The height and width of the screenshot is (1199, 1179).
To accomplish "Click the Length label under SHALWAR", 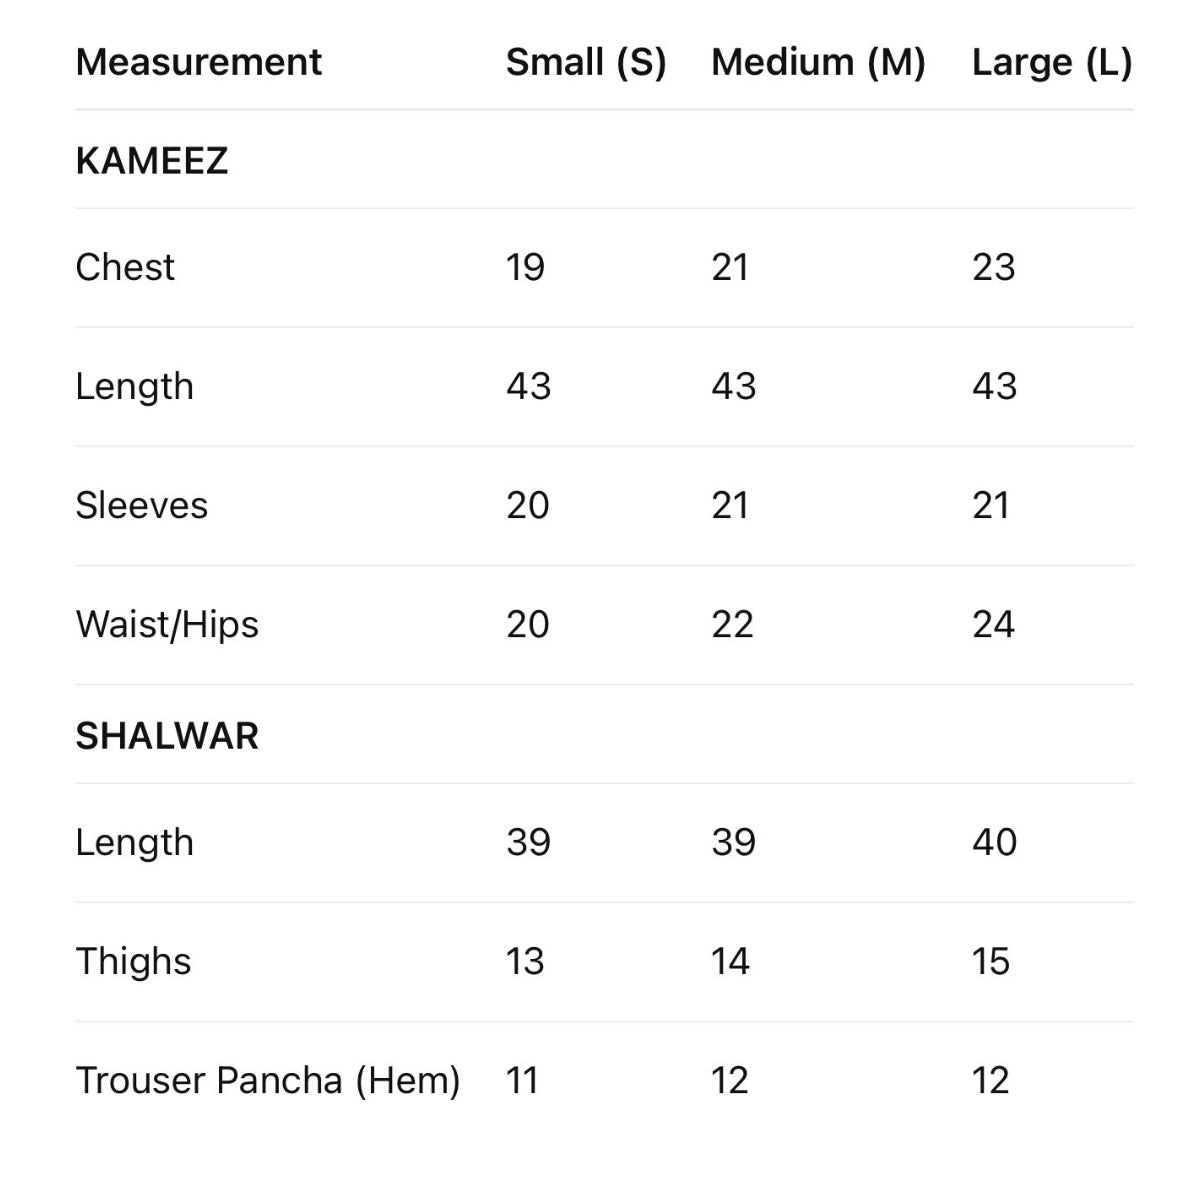I will 134,842.
